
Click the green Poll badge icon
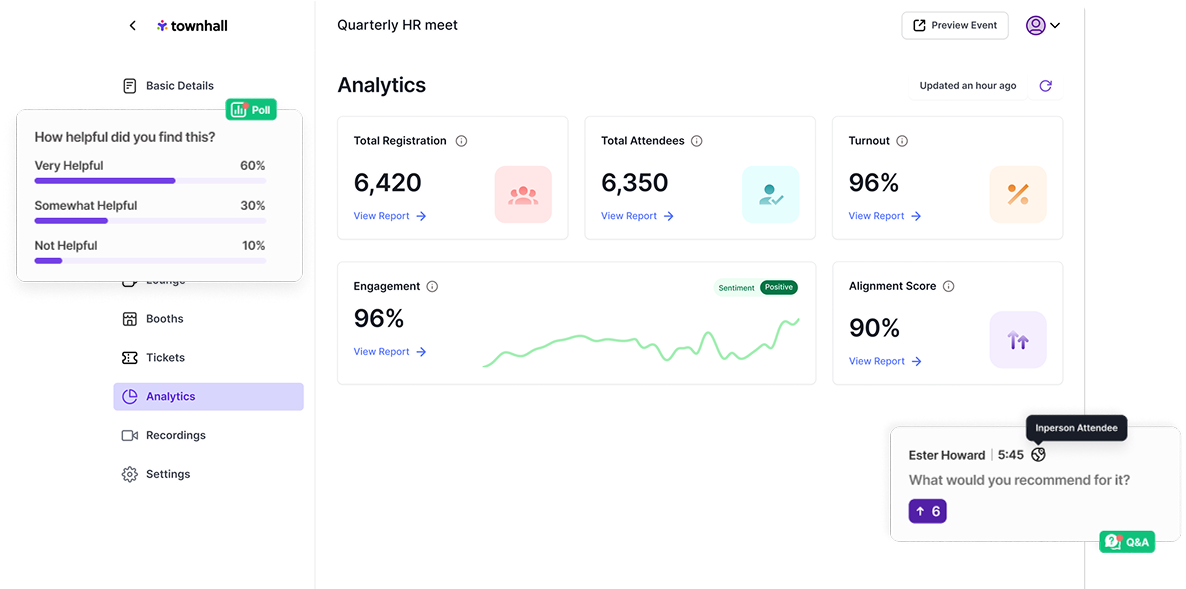point(250,110)
